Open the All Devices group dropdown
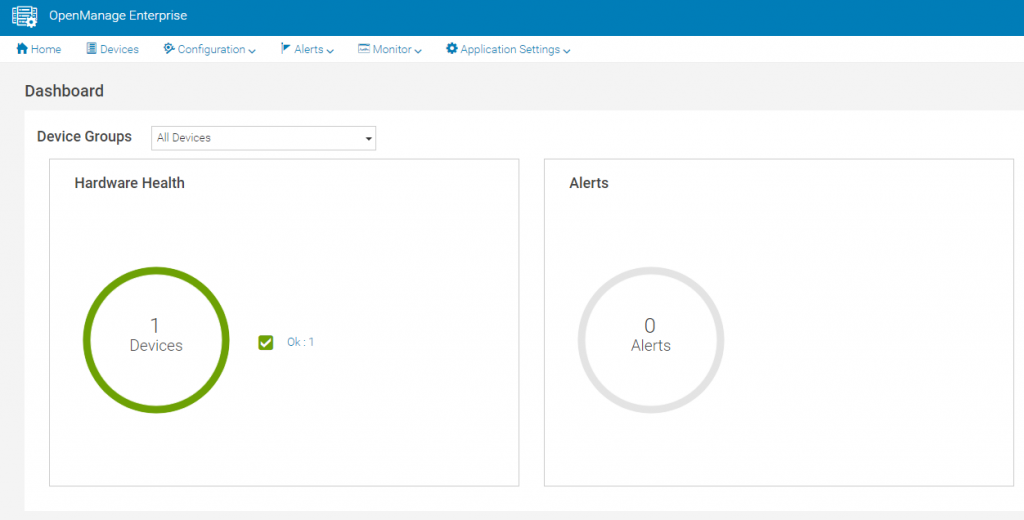The image size is (1024, 520). [263, 138]
